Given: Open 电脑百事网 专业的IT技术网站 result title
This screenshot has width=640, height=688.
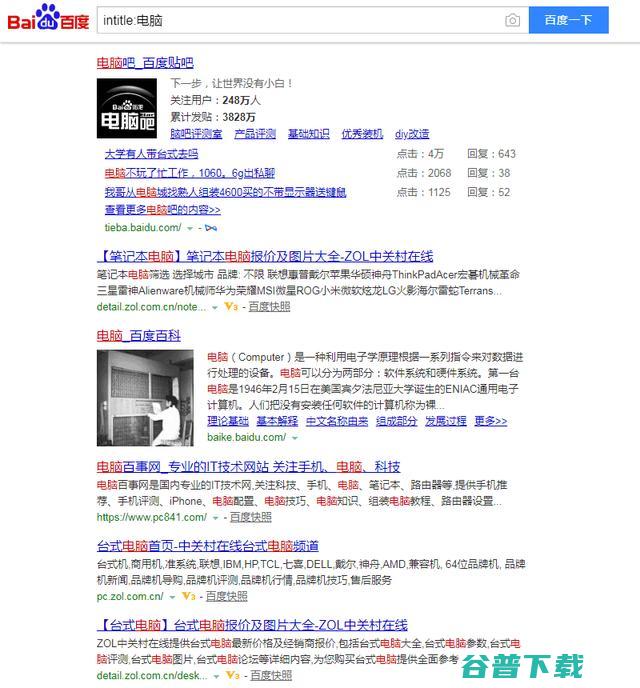Looking at the screenshot, I should point(248,466).
